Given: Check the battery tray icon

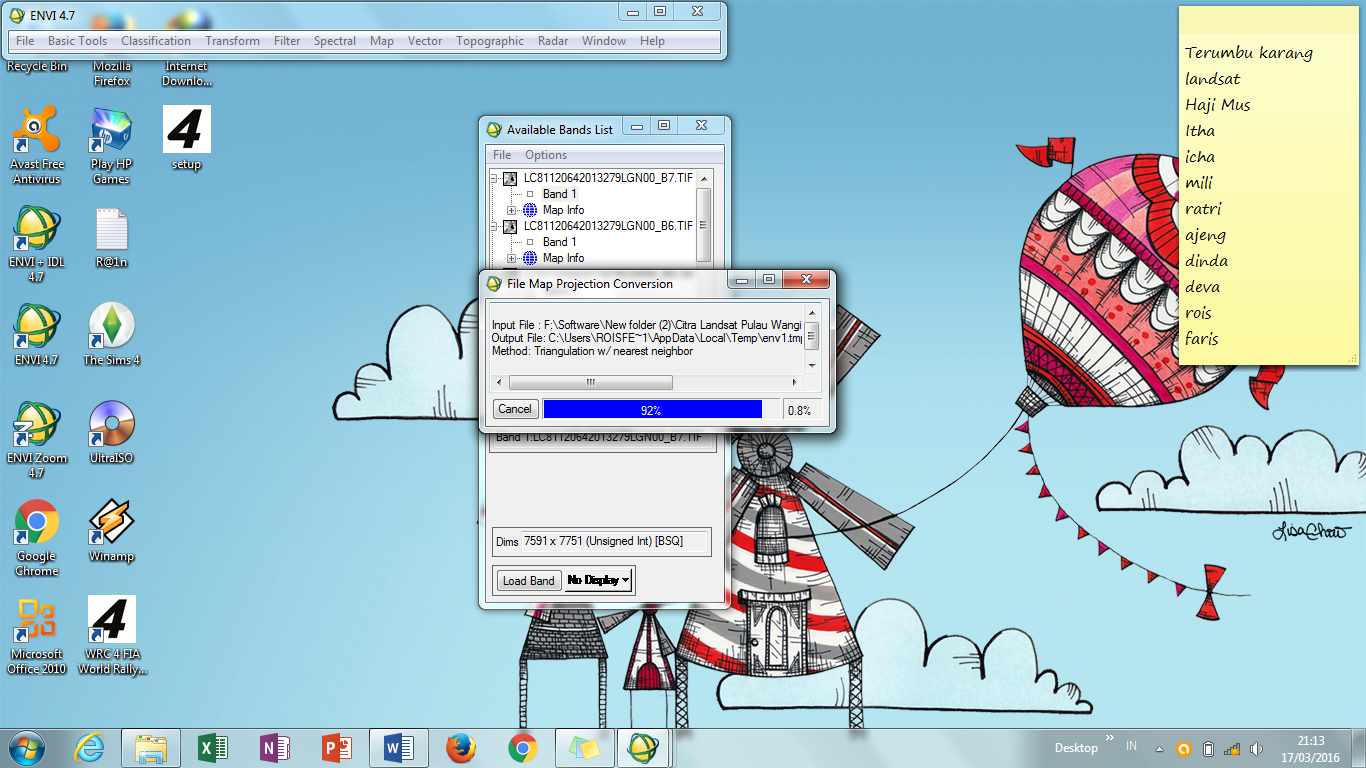Looking at the screenshot, I should click(1208, 749).
